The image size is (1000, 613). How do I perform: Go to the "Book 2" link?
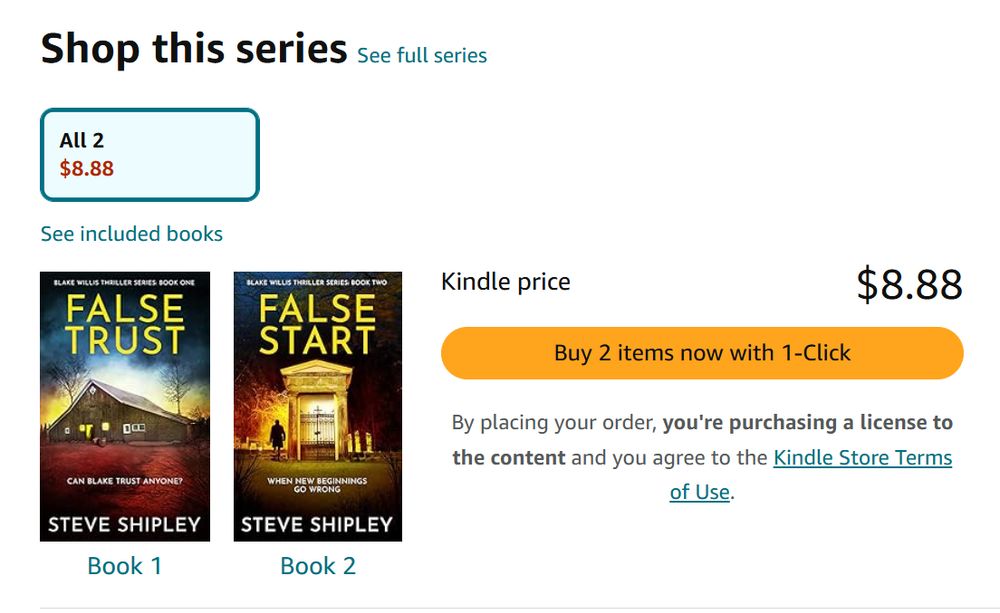[318, 566]
